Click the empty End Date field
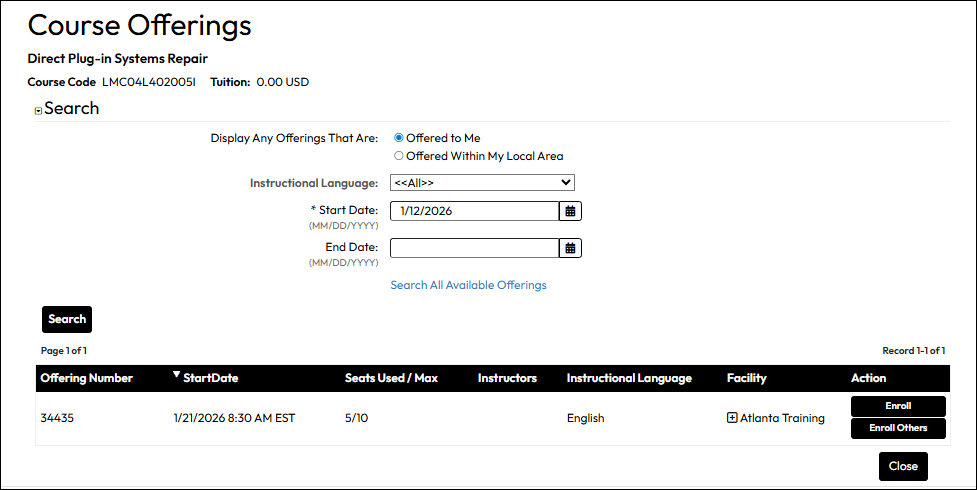The width and height of the screenshot is (977, 490). [473, 248]
